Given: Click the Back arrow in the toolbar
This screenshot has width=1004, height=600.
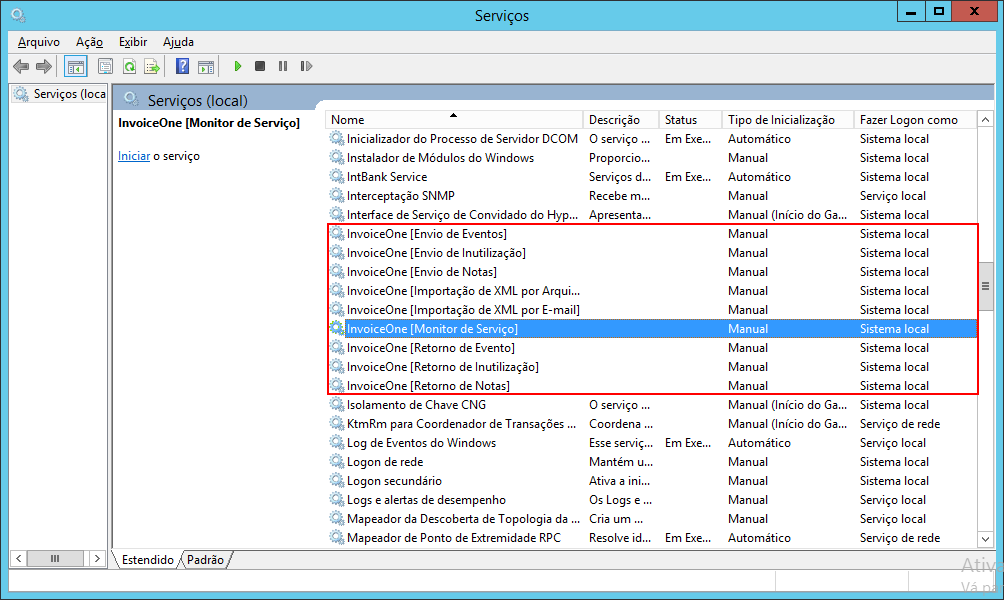Looking at the screenshot, I should (x=21, y=66).
